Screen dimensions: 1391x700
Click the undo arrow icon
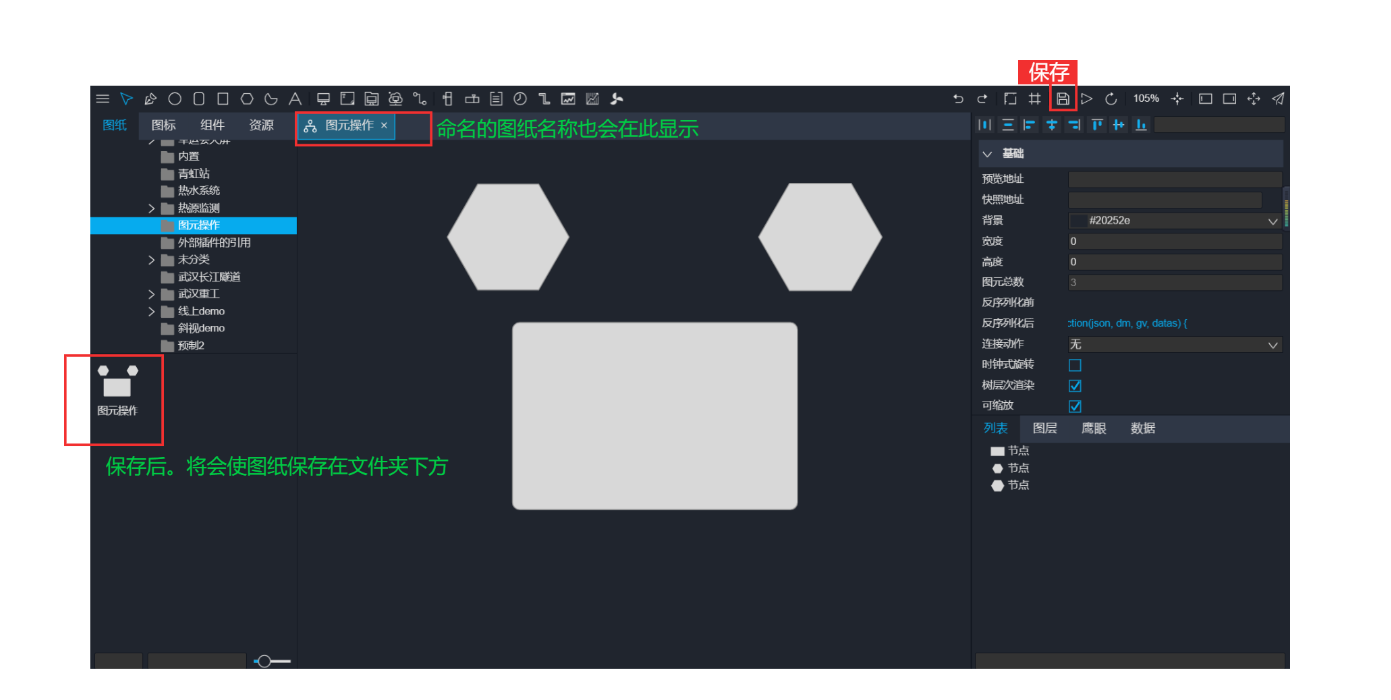tap(958, 99)
